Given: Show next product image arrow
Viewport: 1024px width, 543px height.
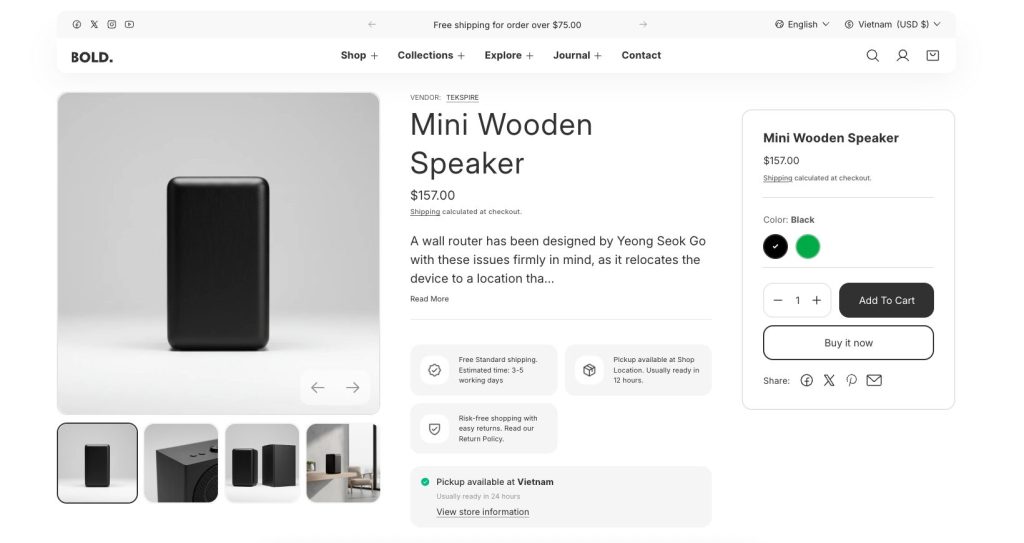Looking at the screenshot, I should point(353,388).
